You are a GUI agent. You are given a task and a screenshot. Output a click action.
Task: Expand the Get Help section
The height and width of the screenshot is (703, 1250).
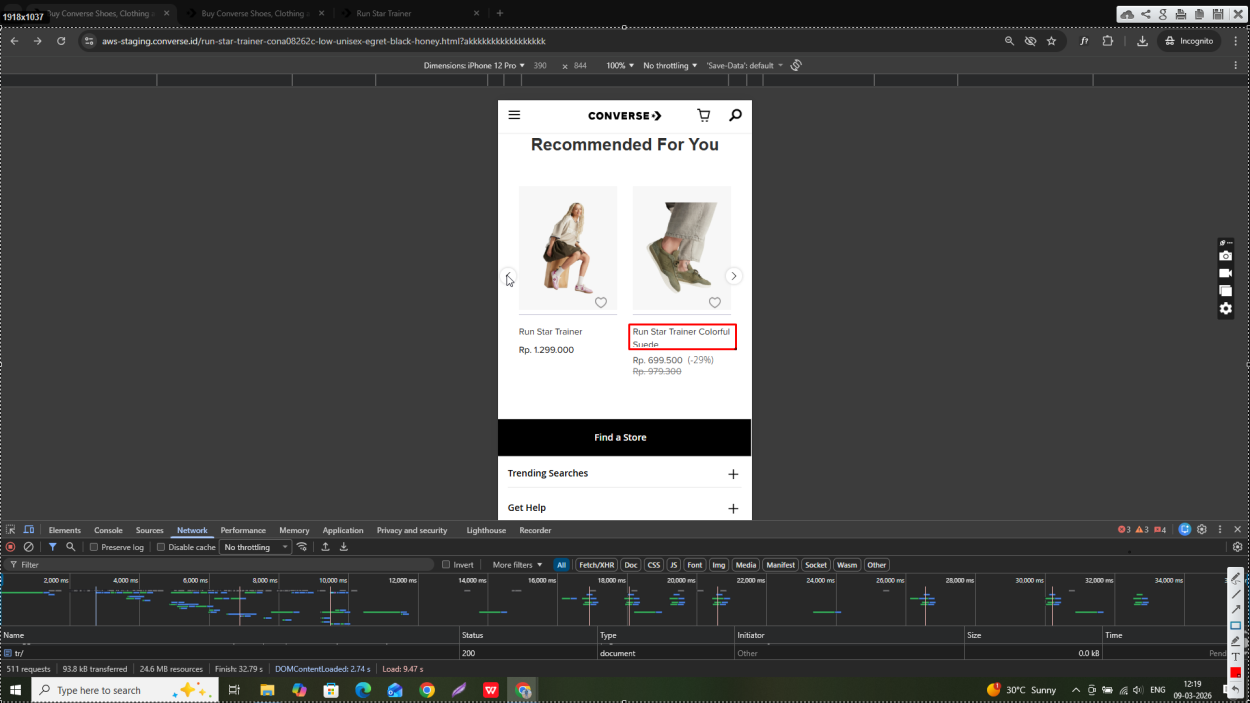[624, 508]
